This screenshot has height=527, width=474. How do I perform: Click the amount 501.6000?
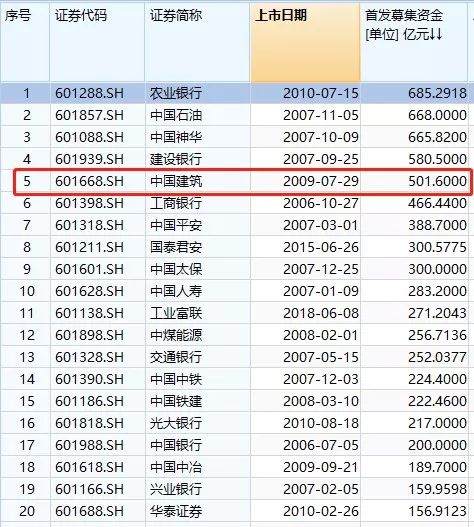(x=437, y=181)
